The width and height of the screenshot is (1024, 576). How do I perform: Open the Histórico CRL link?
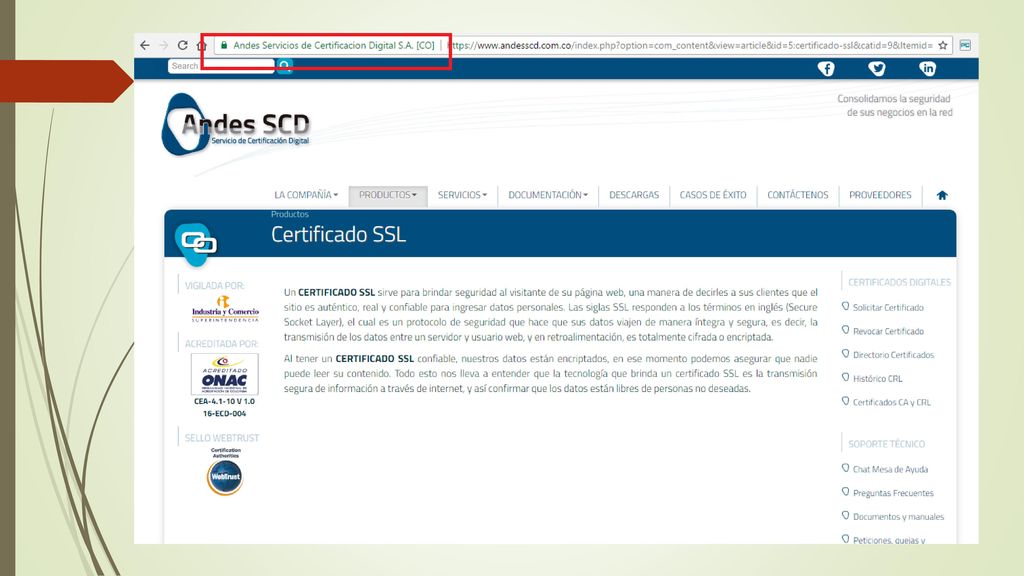(x=878, y=379)
